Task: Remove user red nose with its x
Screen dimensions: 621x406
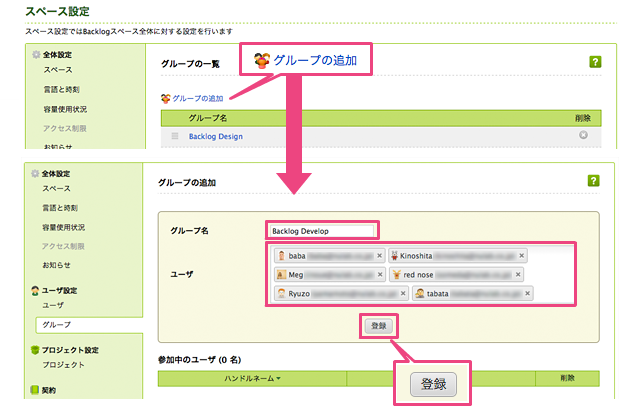Action: click(x=518, y=274)
